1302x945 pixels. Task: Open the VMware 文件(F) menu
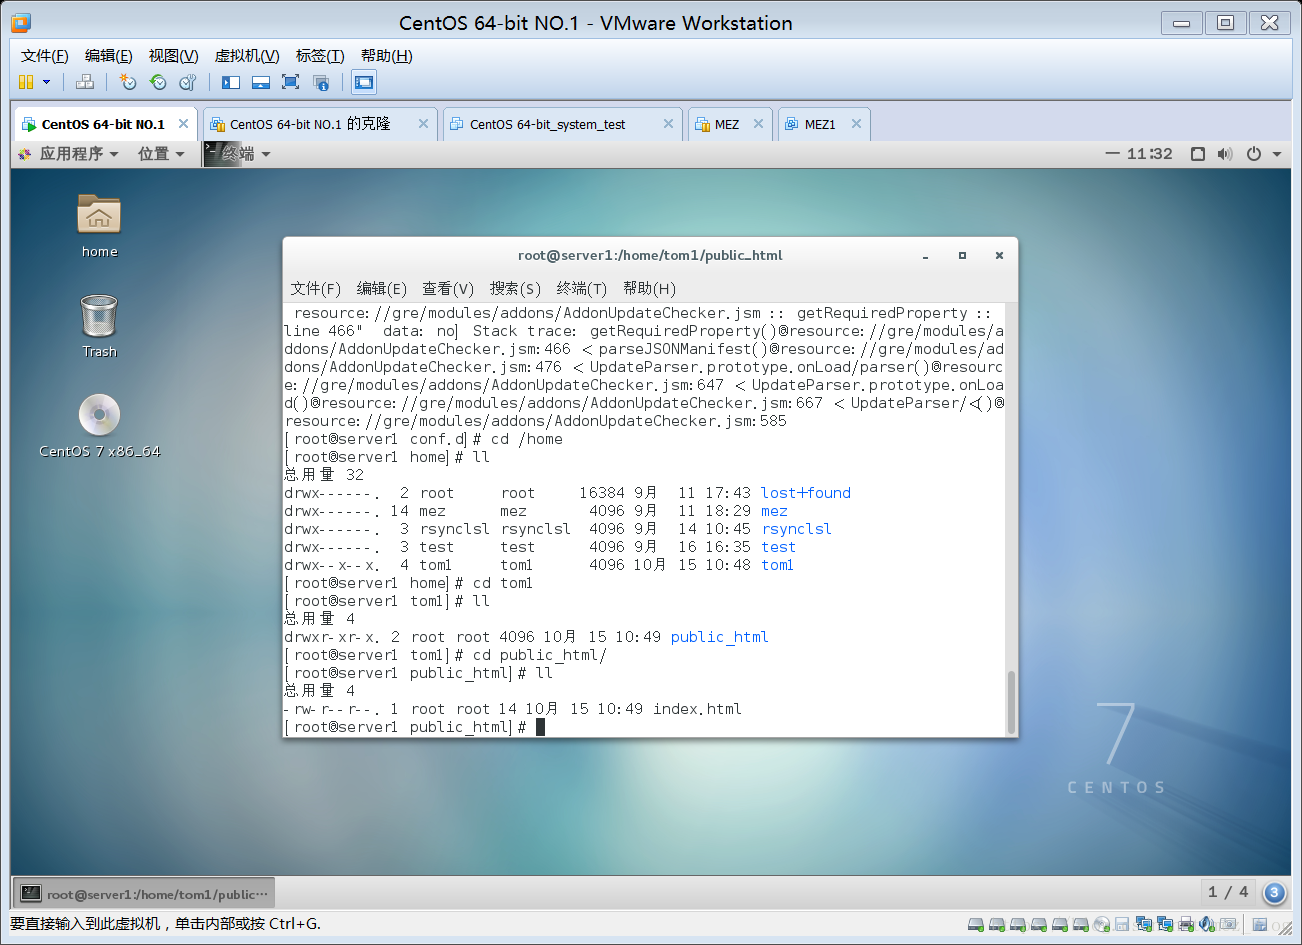pos(45,56)
